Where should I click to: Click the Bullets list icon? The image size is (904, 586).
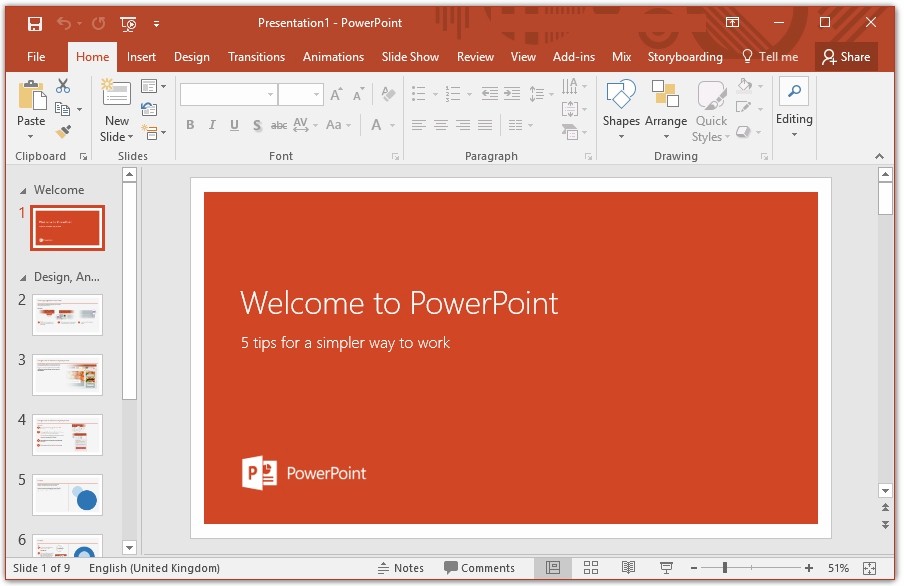[419, 93]
